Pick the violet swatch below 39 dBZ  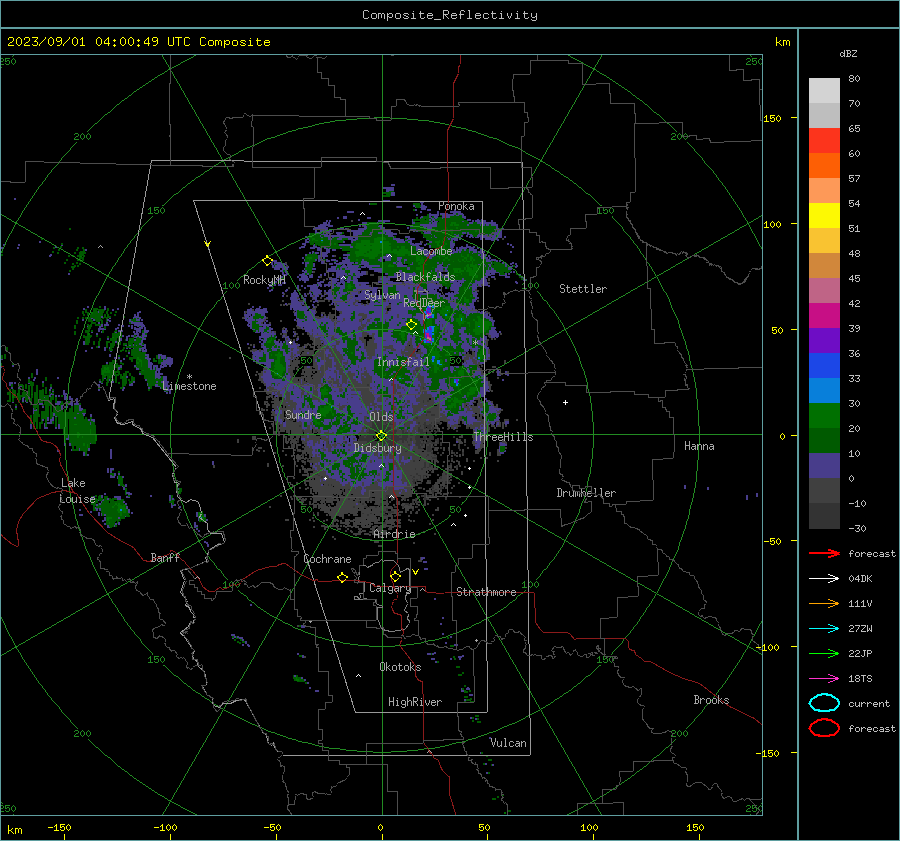(x=824, y=340)
